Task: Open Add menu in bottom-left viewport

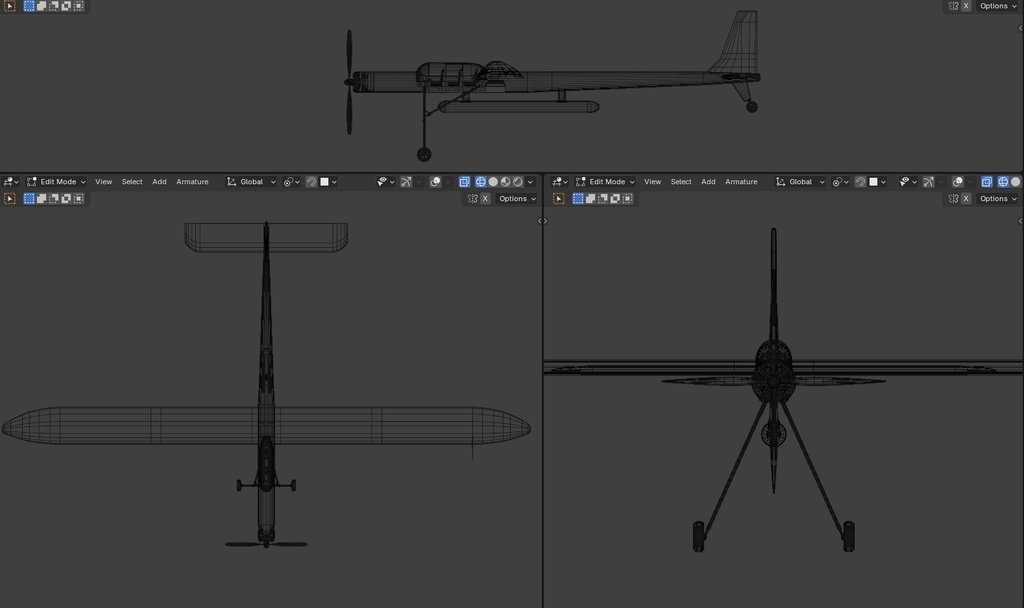Action: coord(159,182)
